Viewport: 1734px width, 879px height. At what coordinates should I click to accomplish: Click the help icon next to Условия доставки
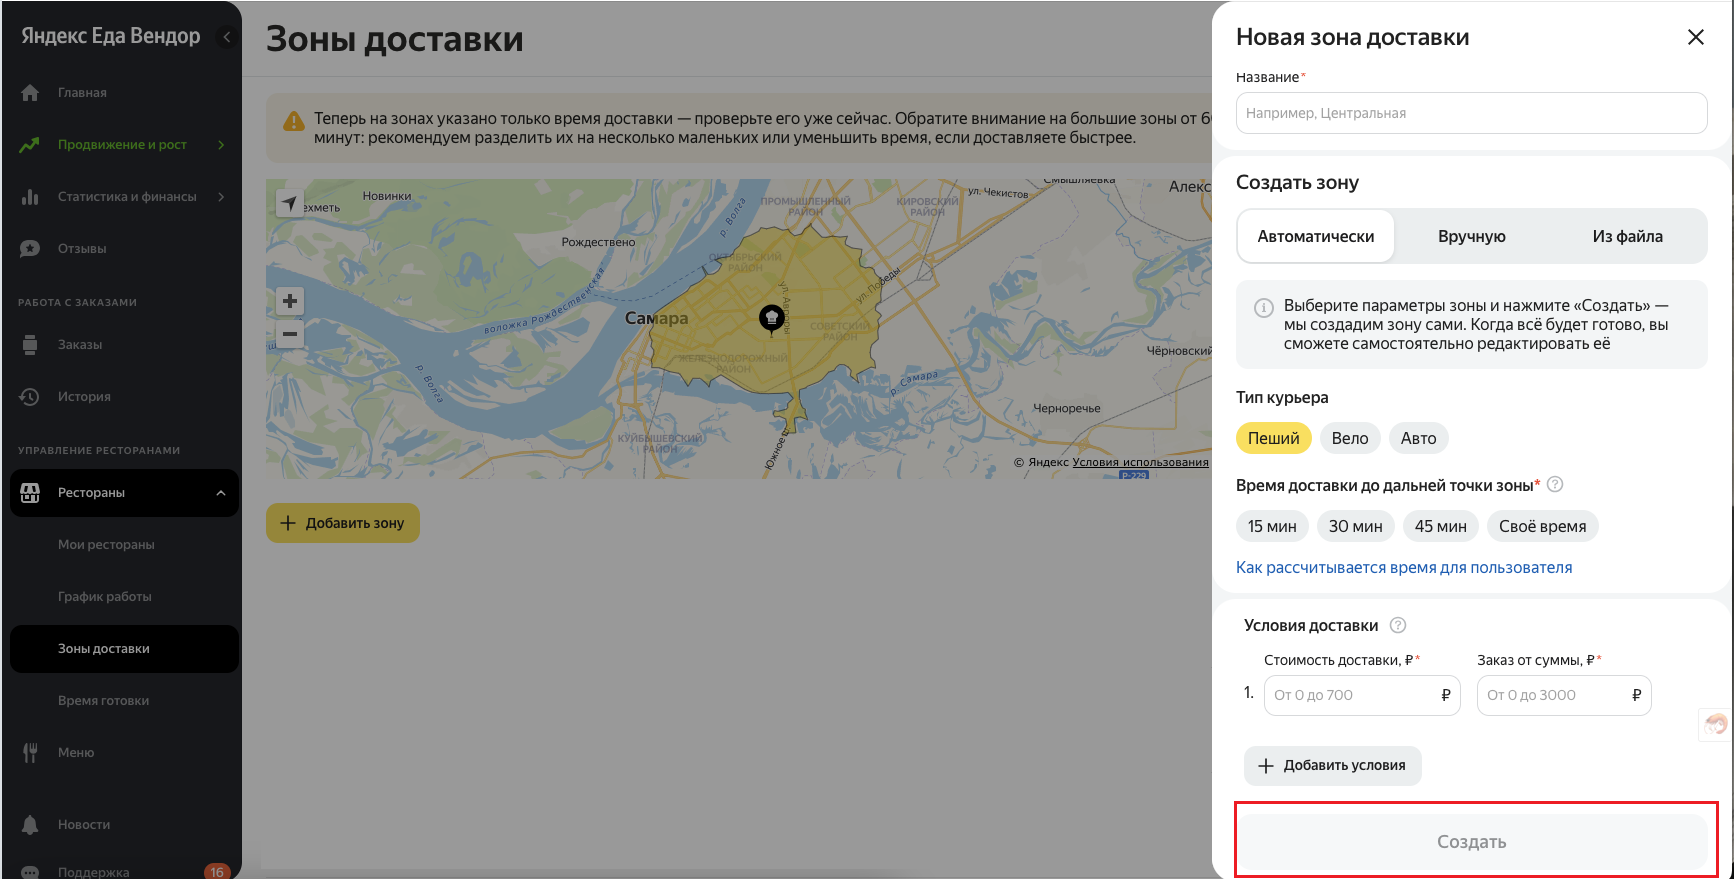point(1398,625)
